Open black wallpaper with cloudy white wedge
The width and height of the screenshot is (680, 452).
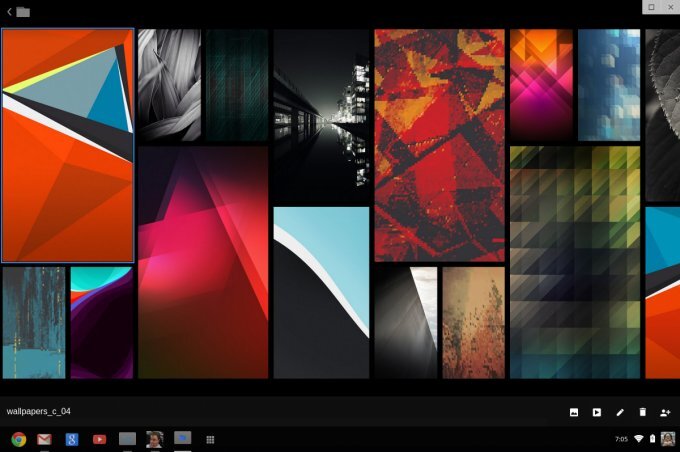coord(406,323)
